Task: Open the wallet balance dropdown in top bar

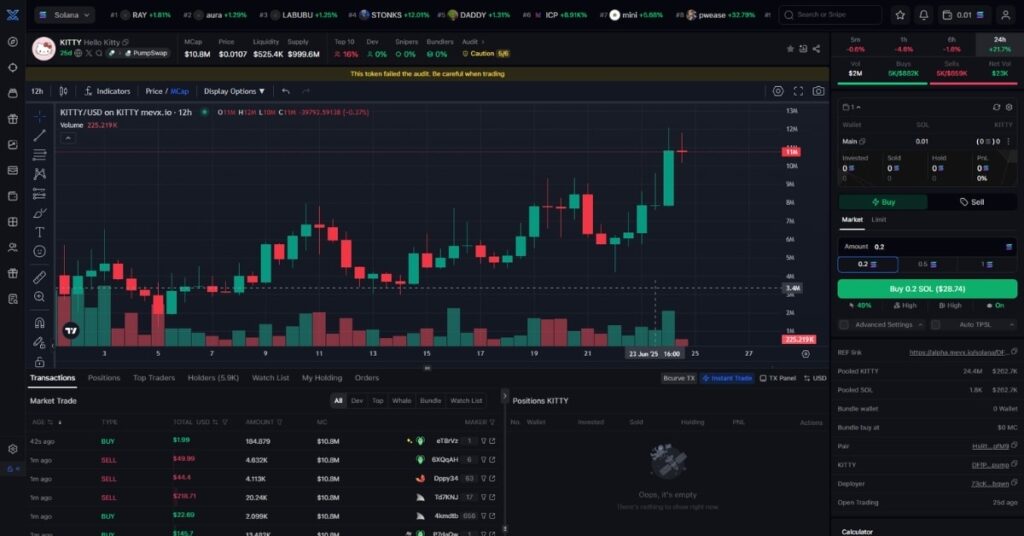Action: 964,15
